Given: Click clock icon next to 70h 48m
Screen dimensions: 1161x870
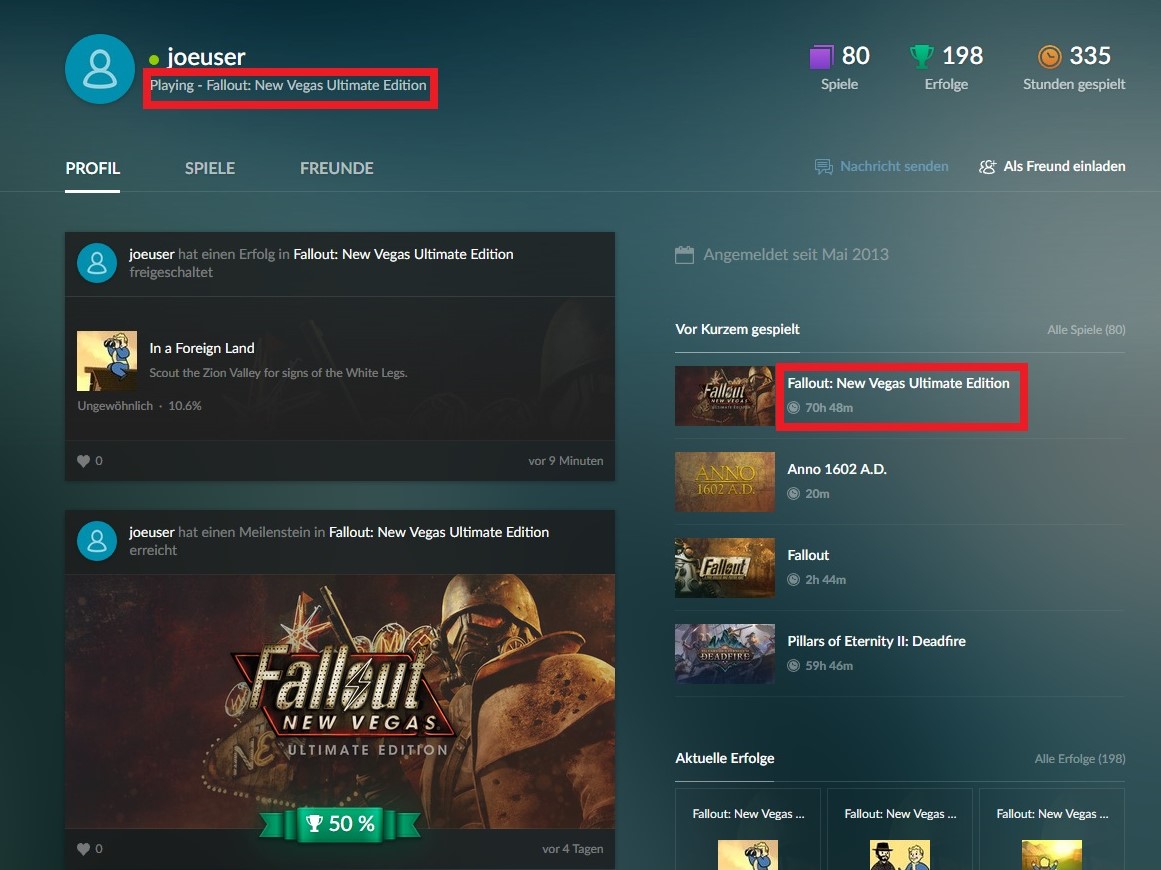Looking at the screenshot, I should (793, 407).
